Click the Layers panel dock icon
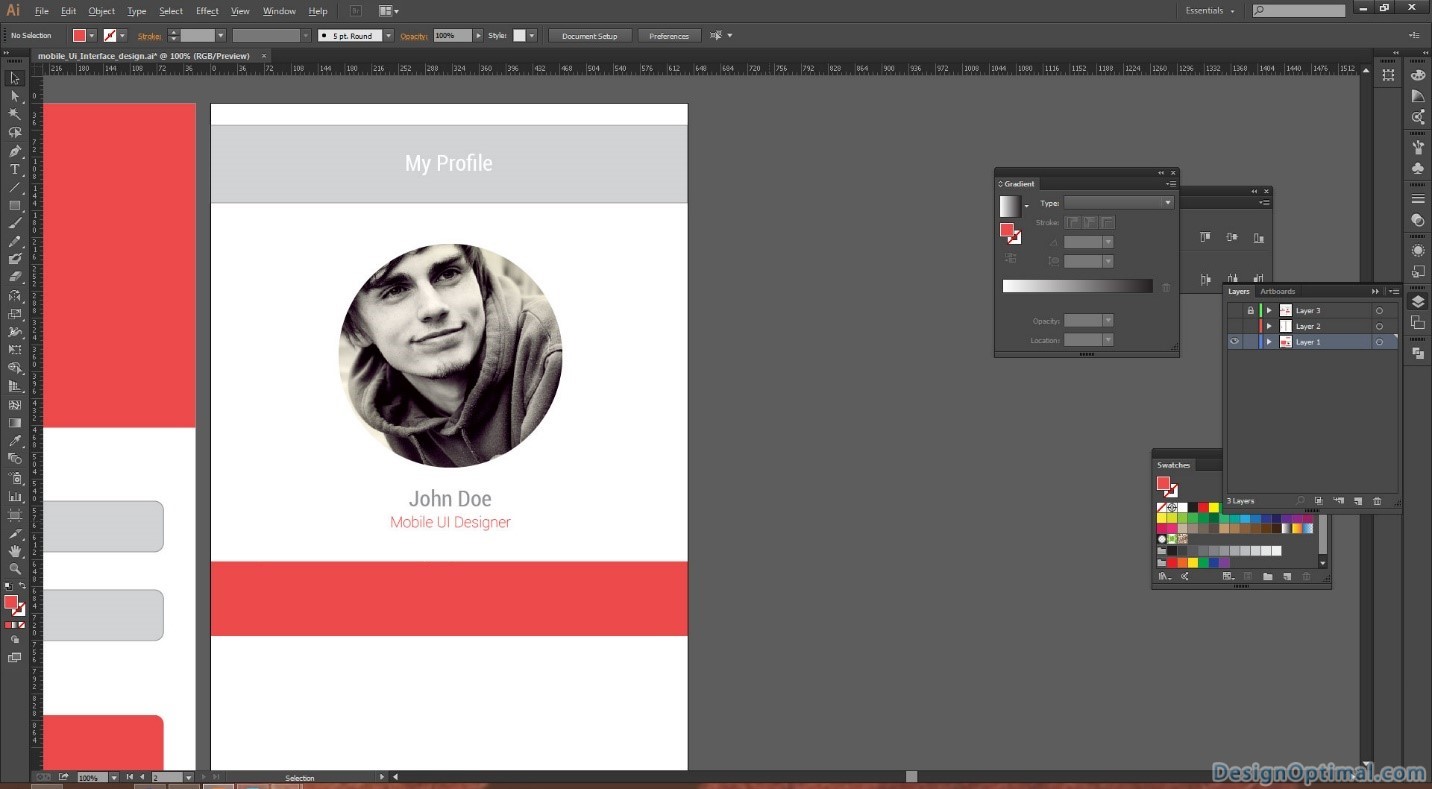1432x789 pixels. (1418, 301)
